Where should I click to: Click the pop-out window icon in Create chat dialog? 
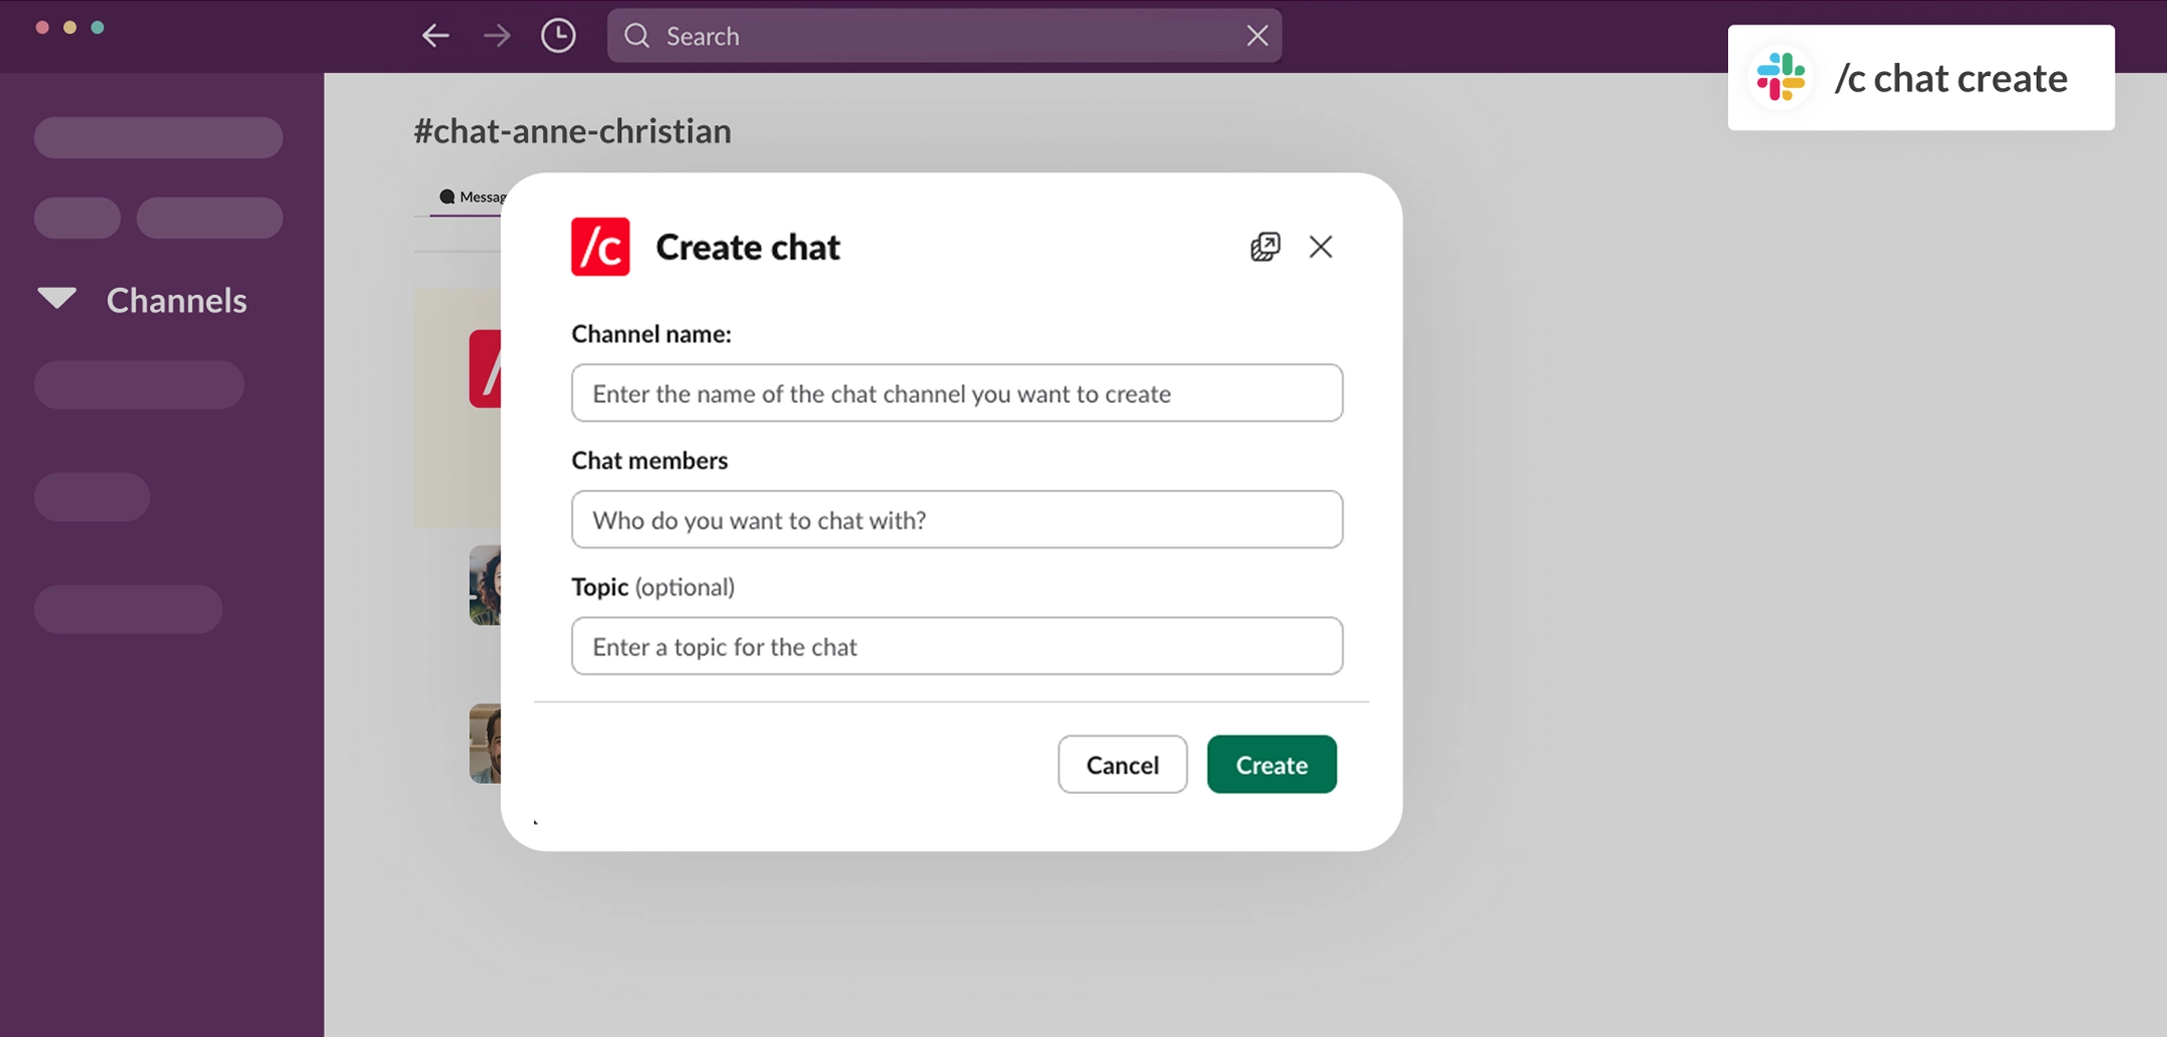click(1264, 247)
